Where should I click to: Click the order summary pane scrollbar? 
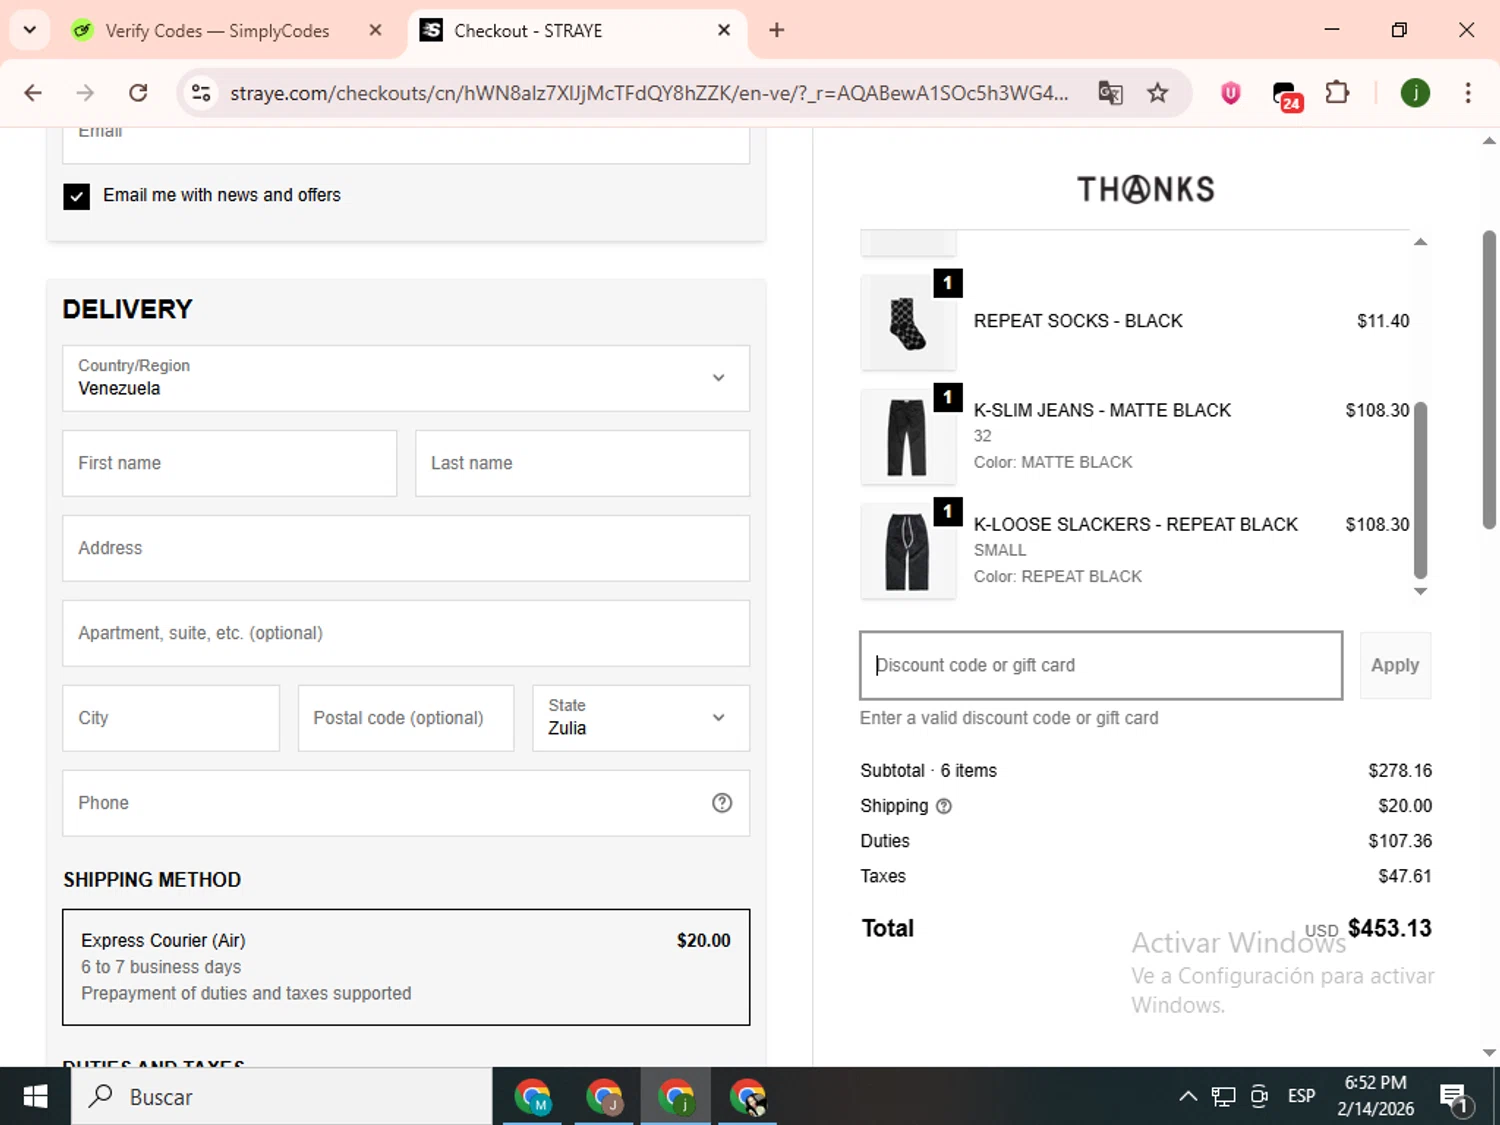click(1489, 380)
